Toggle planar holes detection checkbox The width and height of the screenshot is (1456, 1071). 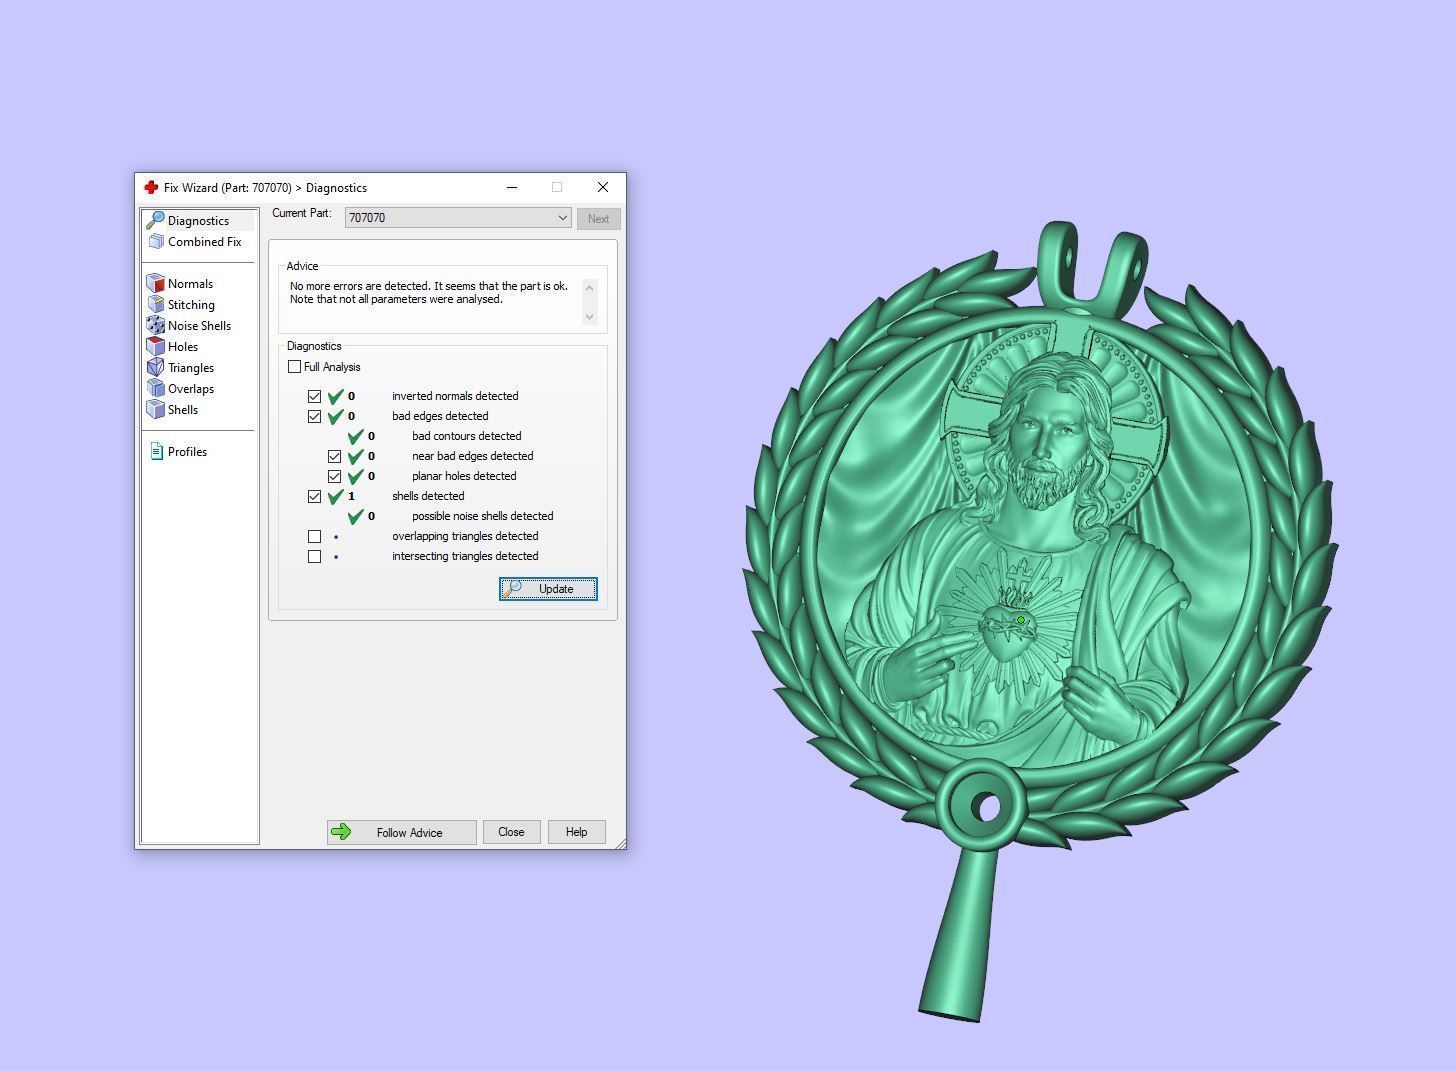335,476
